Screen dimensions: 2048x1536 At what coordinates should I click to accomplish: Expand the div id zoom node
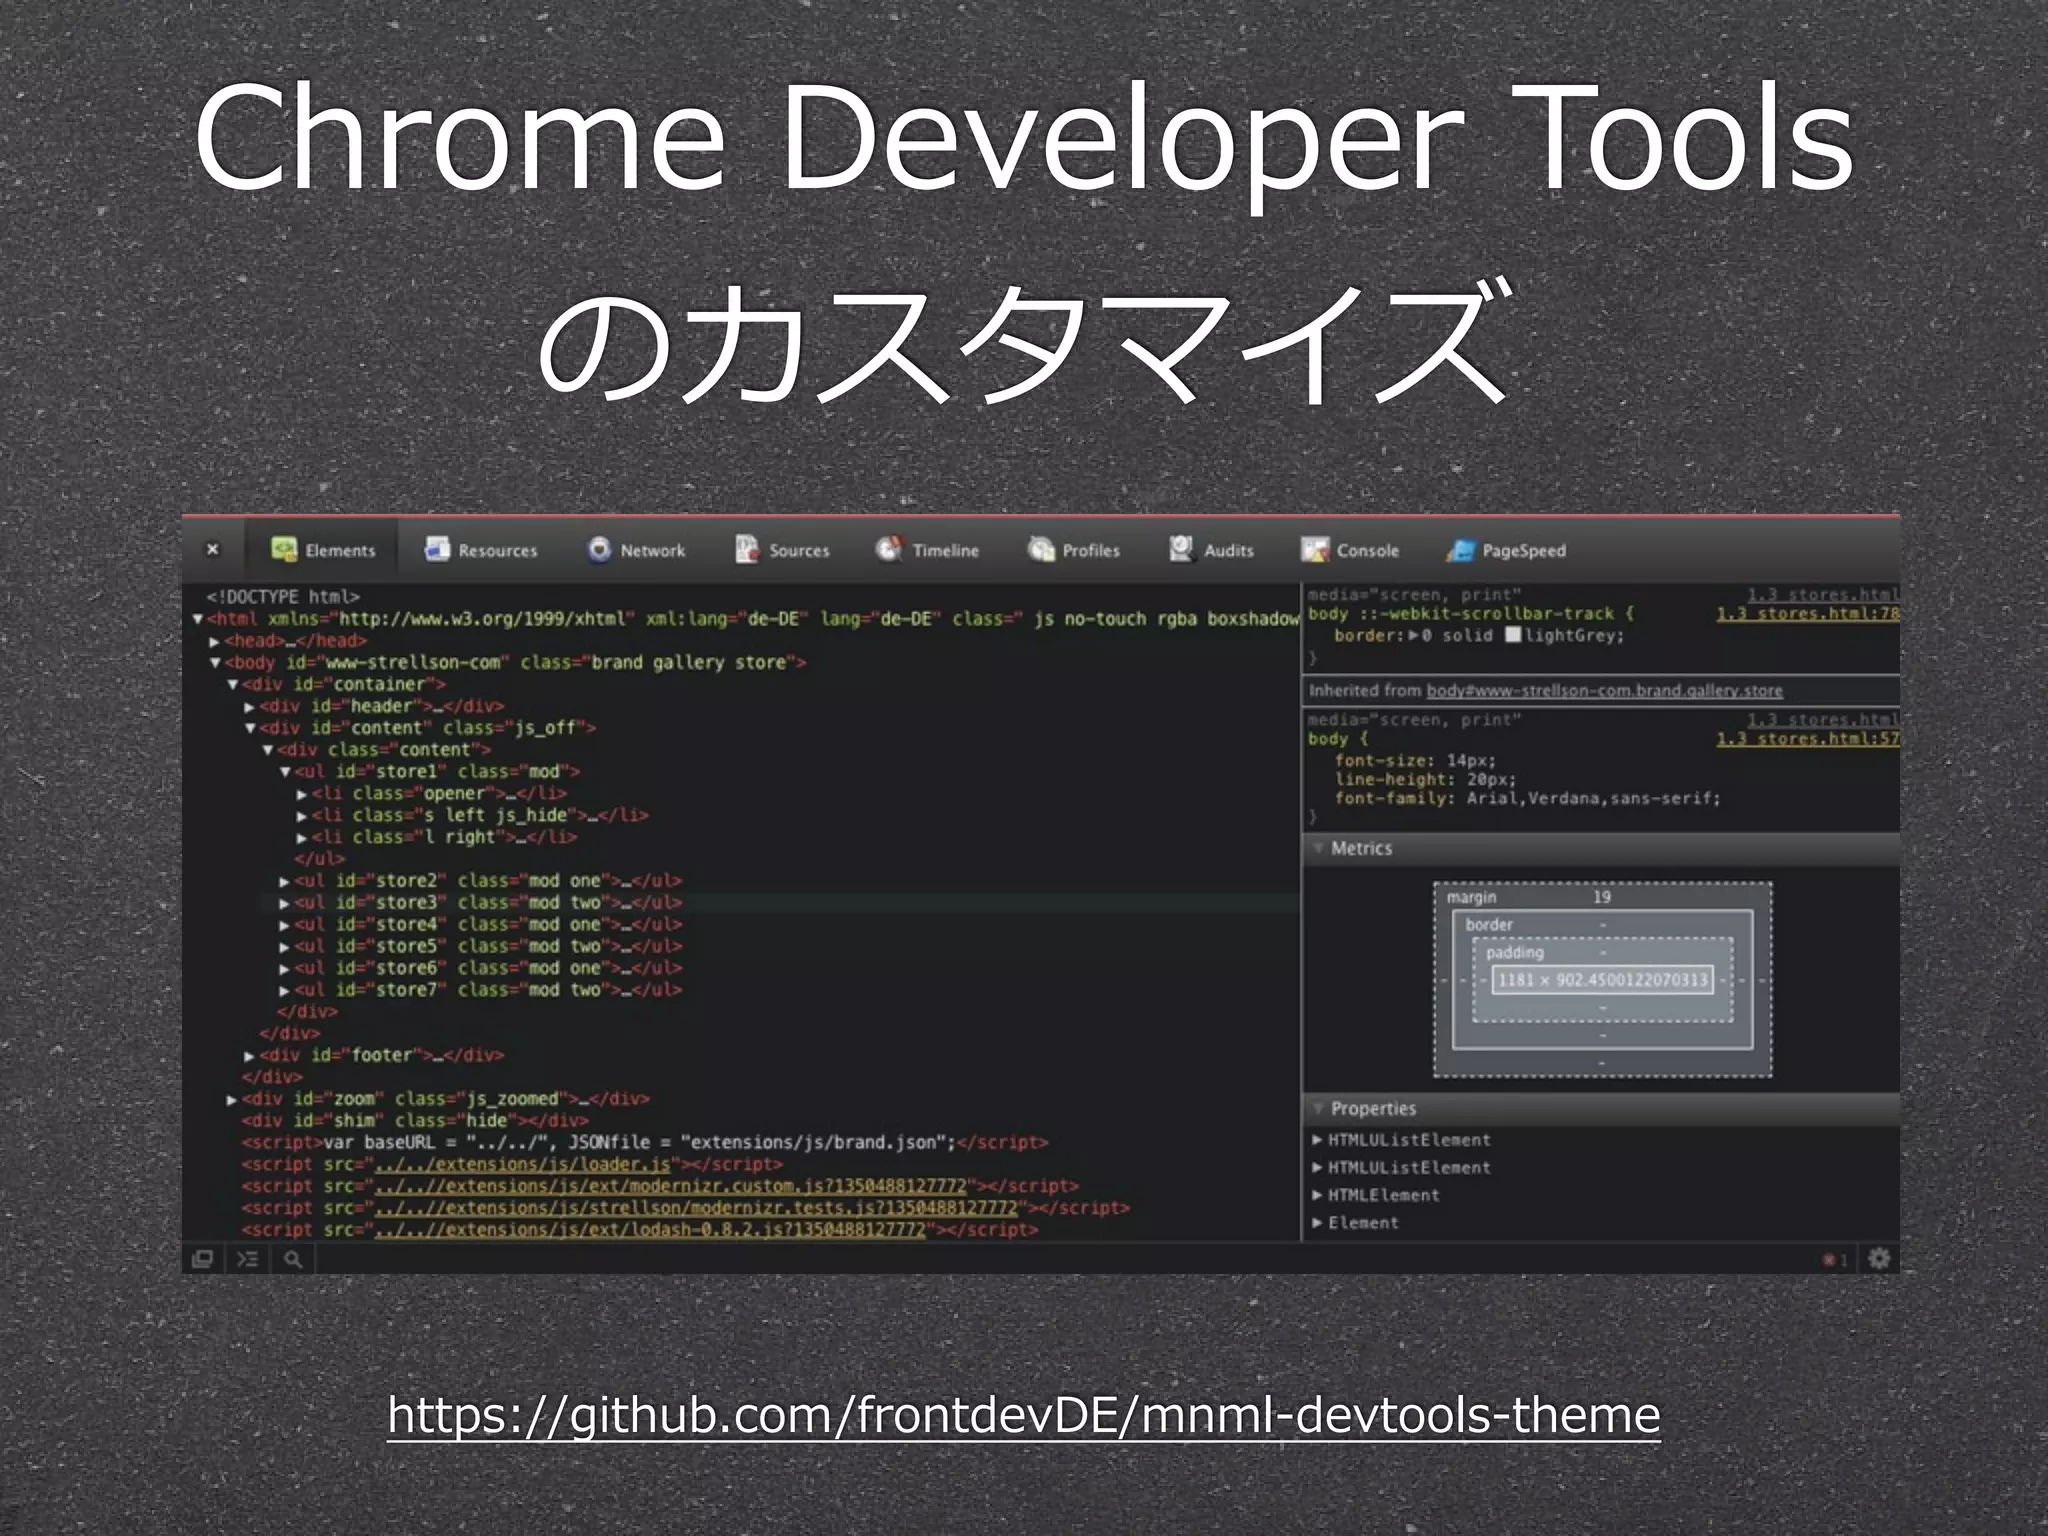(232, 1100)
